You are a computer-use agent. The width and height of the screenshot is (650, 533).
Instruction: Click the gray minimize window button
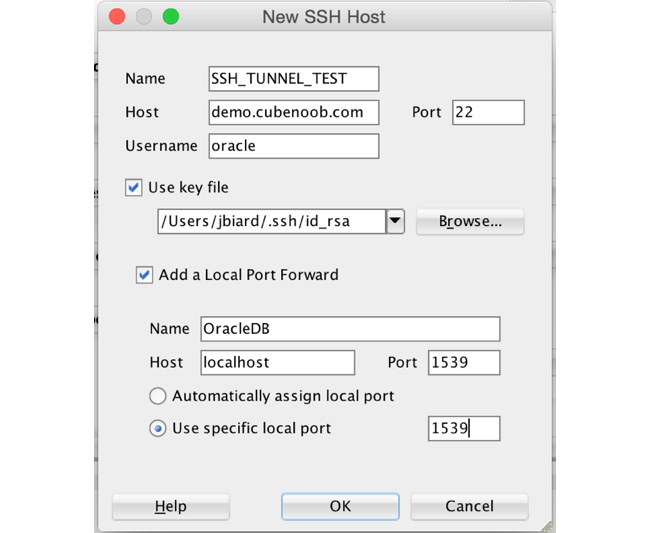click(x=144, y=17)
